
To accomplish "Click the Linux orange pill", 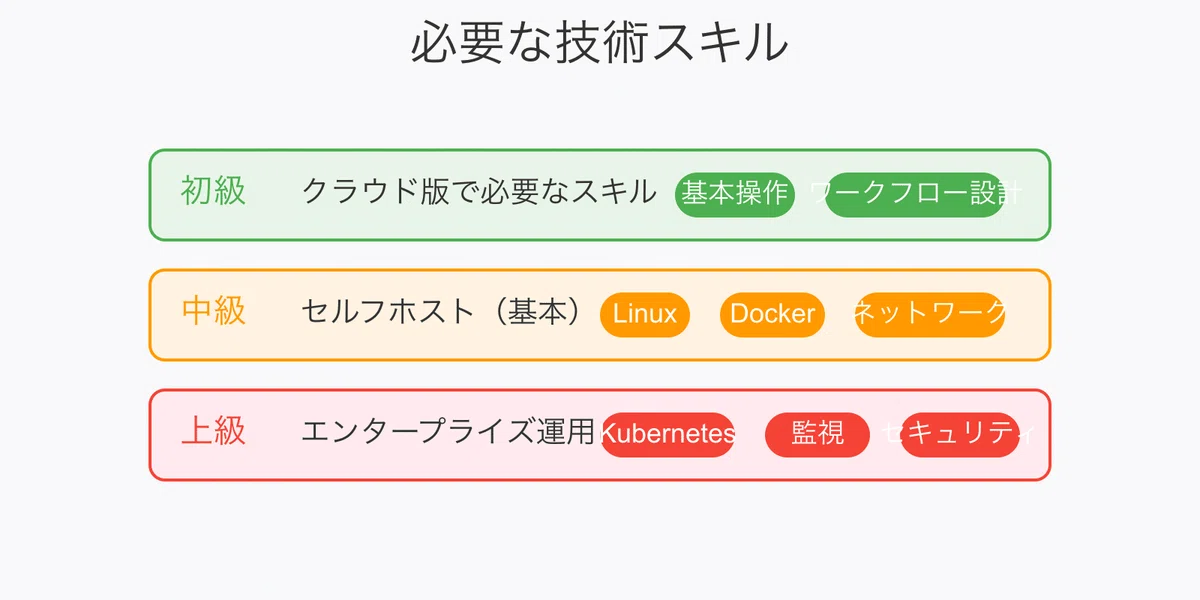I will (x=645, y=314).
